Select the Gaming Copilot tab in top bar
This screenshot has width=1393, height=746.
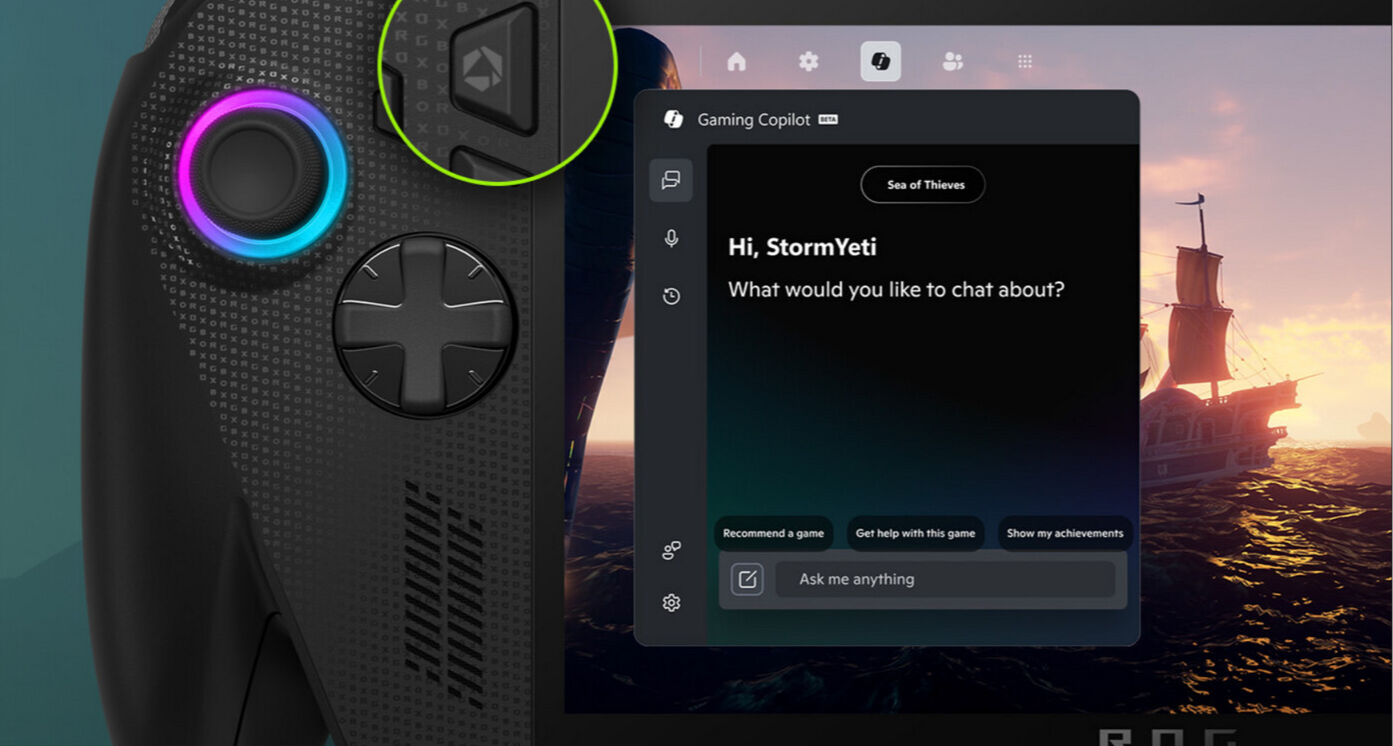[881, 62]
